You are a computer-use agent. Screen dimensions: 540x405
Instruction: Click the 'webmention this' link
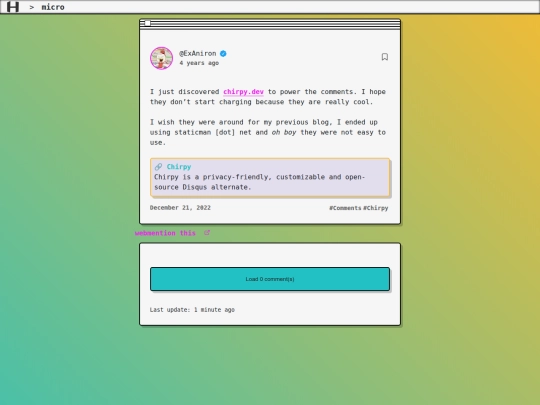point(165,233)
